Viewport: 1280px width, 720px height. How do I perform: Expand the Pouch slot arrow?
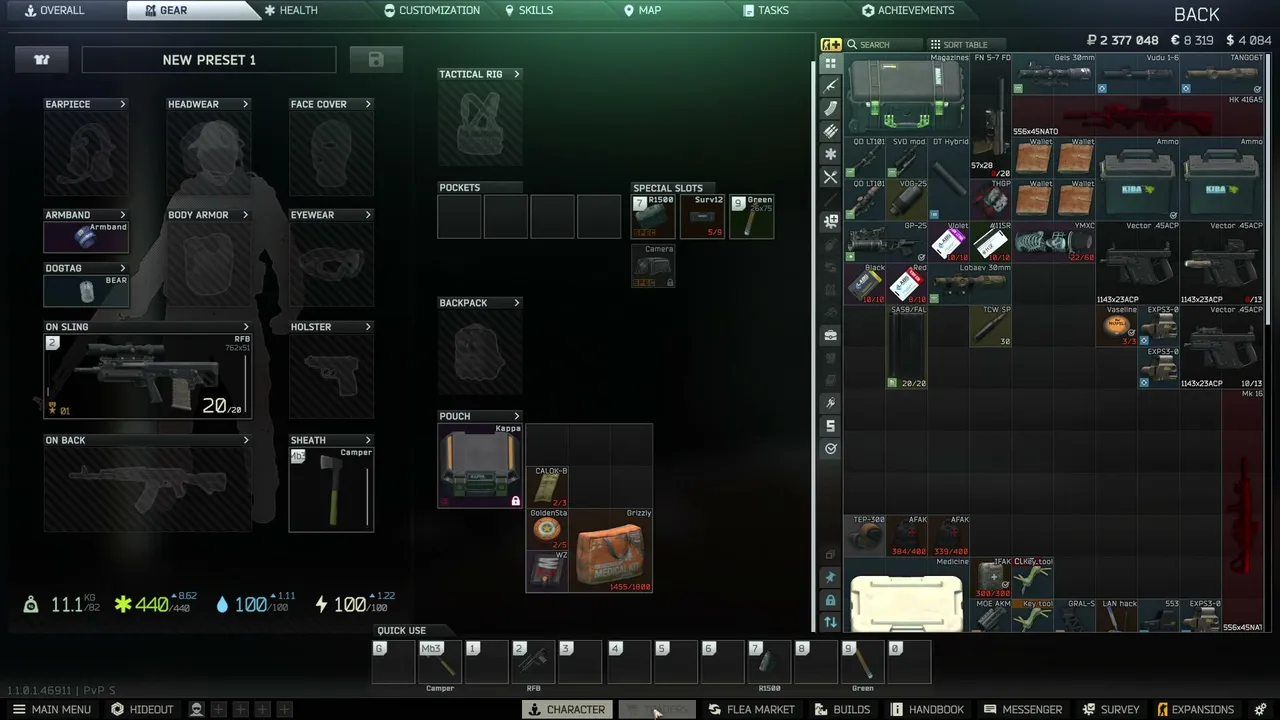(517, 416)
